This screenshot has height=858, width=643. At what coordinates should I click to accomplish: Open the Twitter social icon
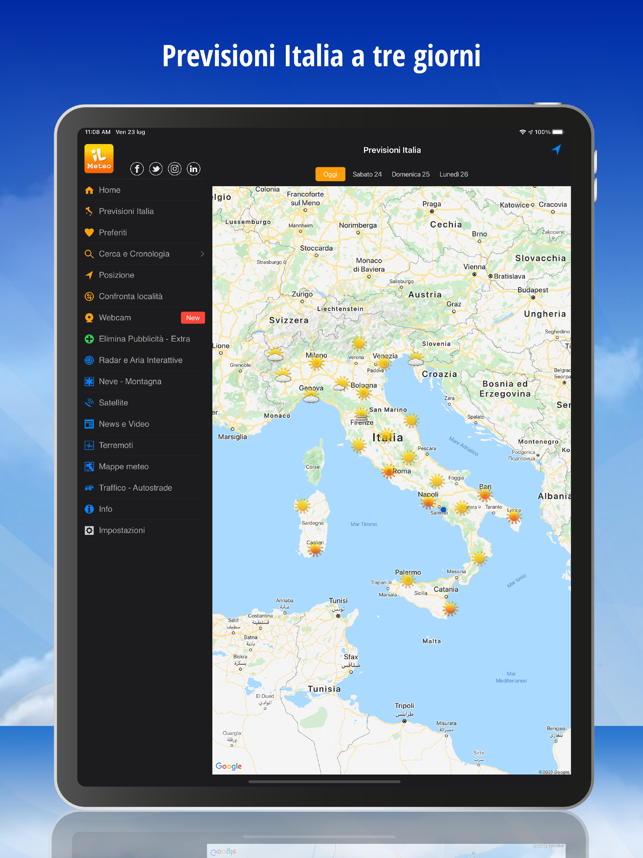pos(156,169)
